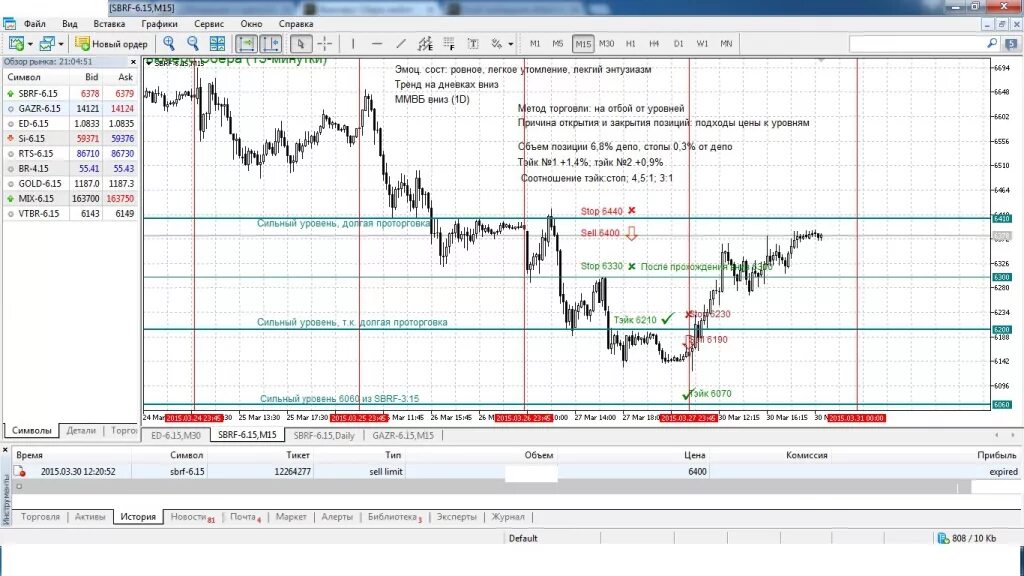This screenshot has height=576, width=1024.
Task: Select the text label tool
Action: coord(473,44)
